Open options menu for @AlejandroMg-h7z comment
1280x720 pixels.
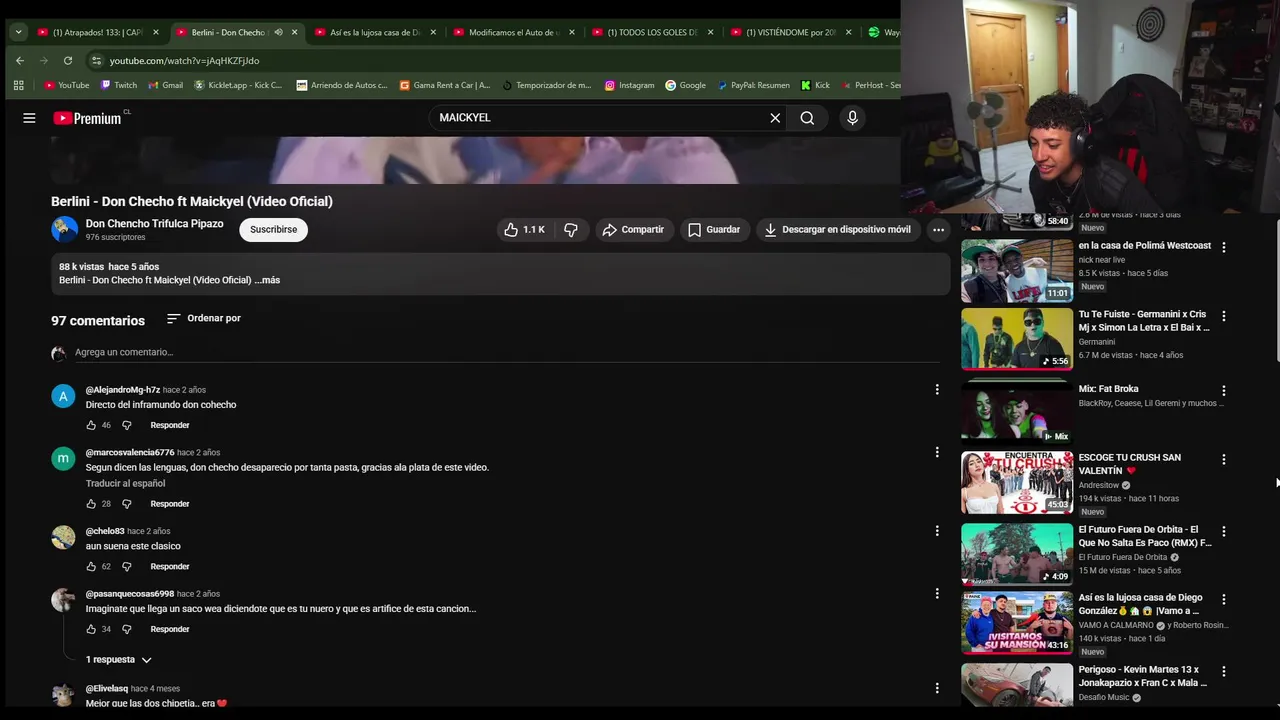pos(937,389)
